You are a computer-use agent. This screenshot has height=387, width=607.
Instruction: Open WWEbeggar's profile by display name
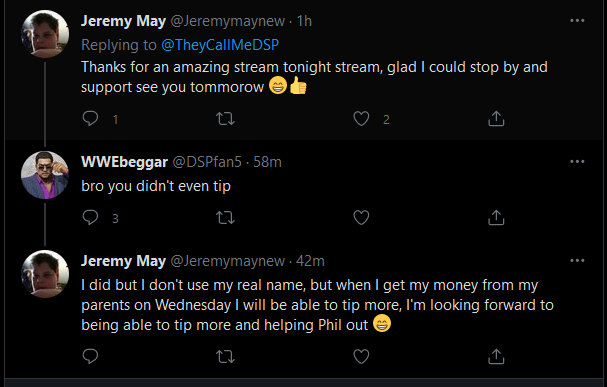click(x=124, y=162)
